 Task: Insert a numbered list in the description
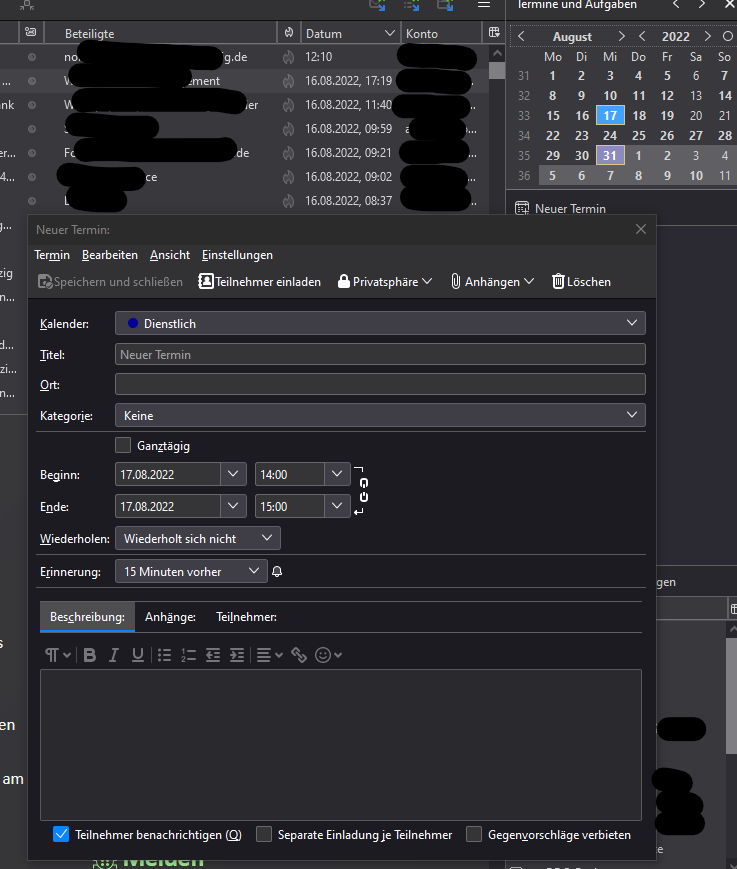pyautogui.click(x=189, y=655)
